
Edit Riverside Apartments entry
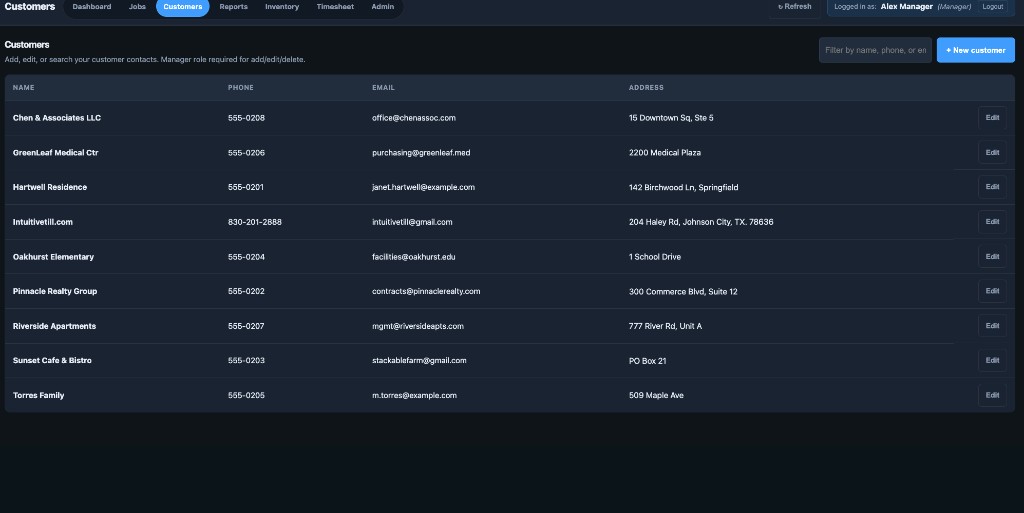pyautogui.click(x=992, y=326)
